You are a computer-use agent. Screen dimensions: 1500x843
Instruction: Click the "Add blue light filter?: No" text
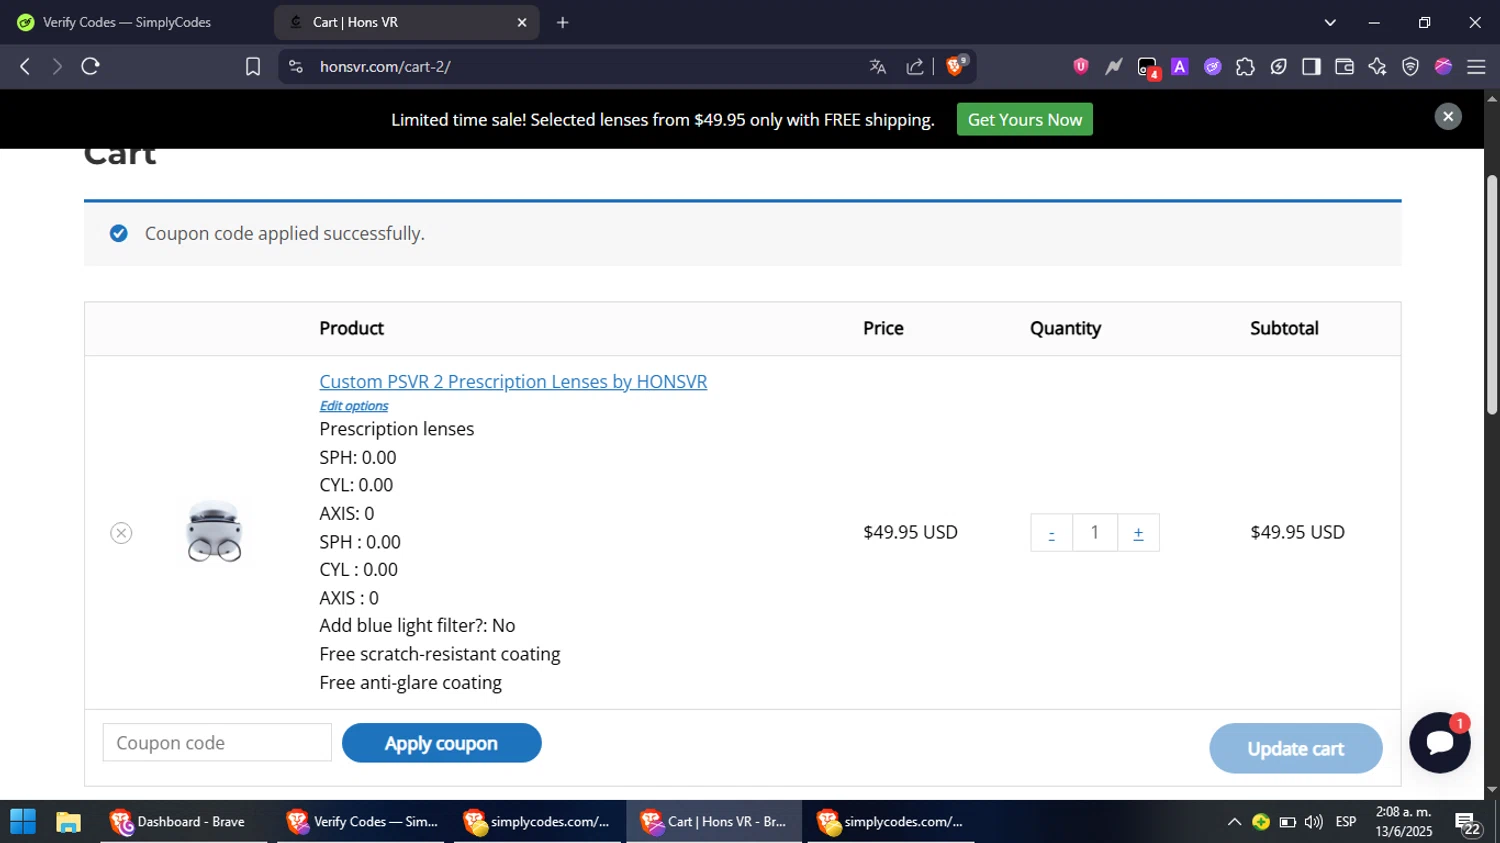point(417,626)
